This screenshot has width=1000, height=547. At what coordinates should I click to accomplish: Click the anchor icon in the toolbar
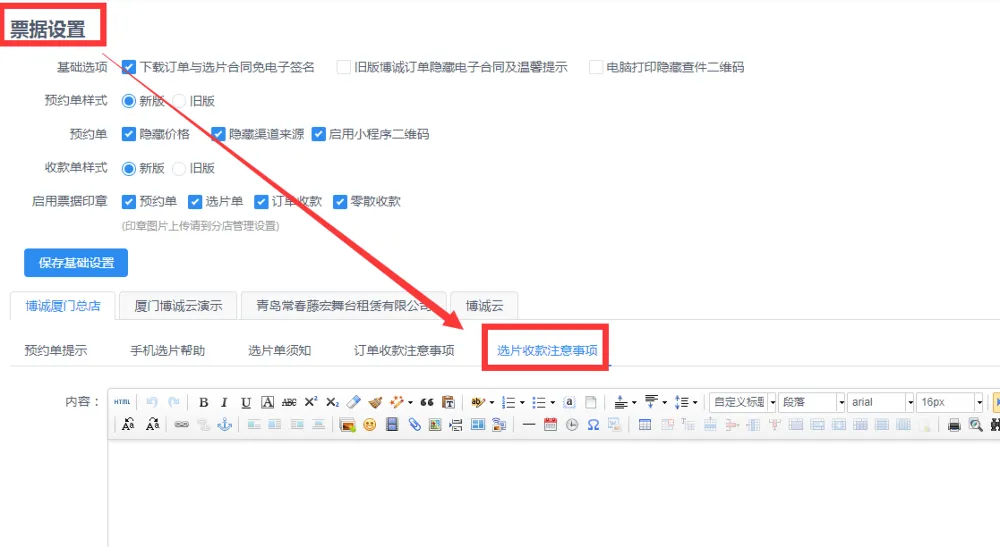point(225,425)
